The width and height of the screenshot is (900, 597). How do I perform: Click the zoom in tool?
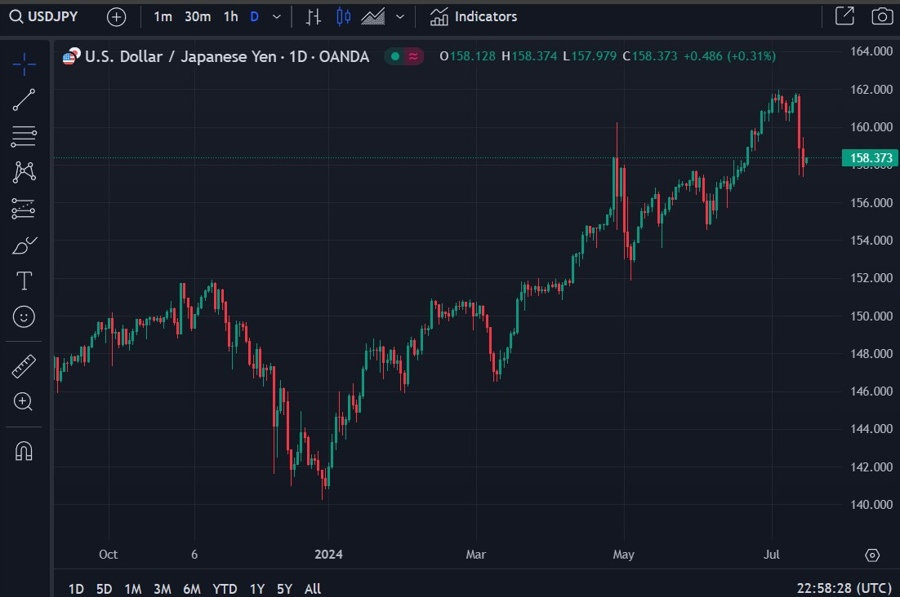click(24, 402)
